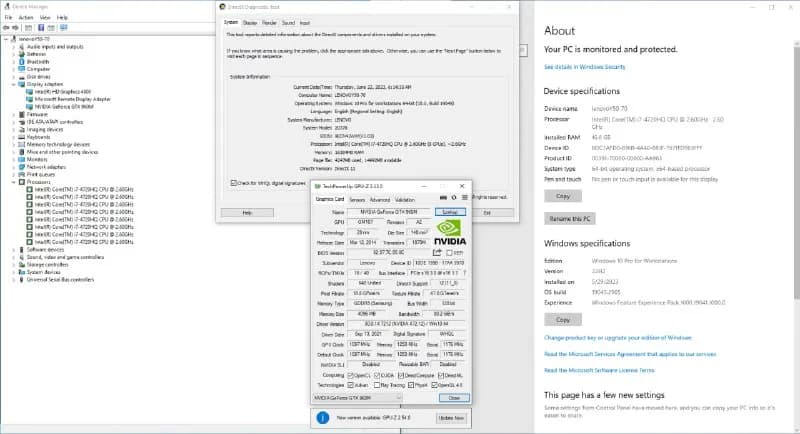Click the blue Help icon in Device Manager toolbar

41,28
